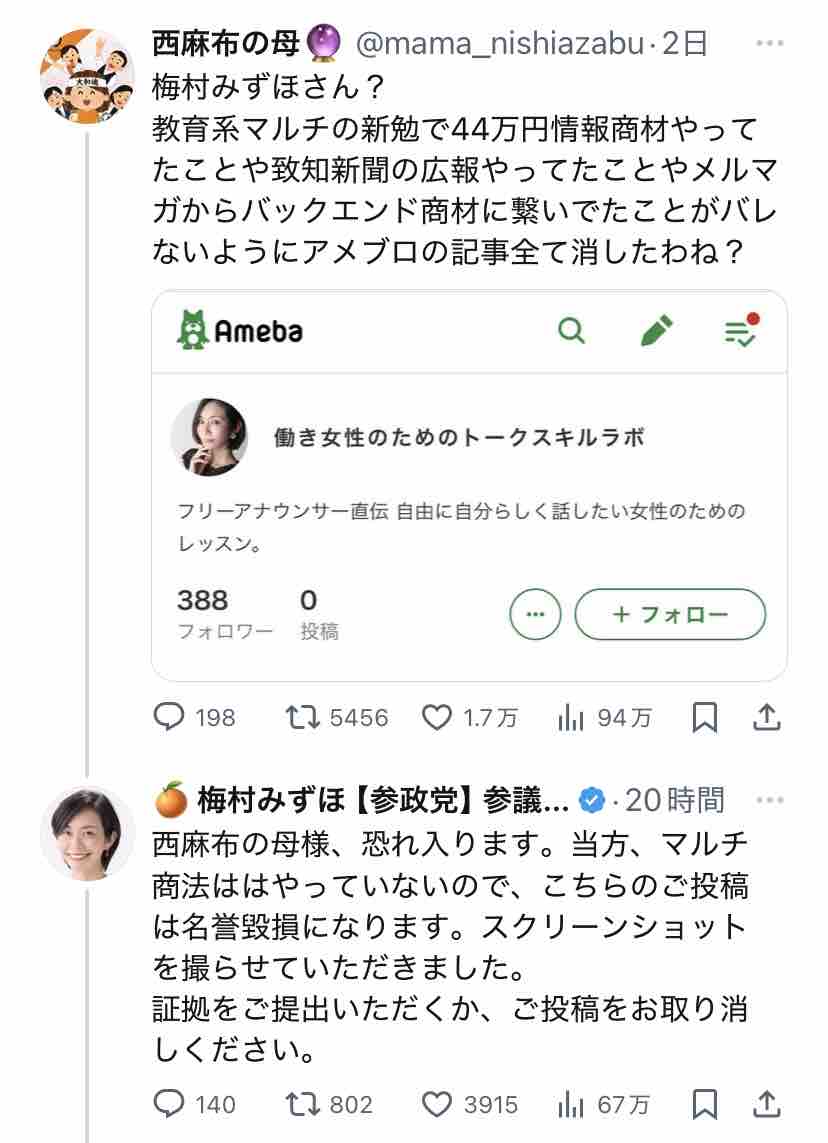Screen dimensions: 828x1143
Task: Like the tweet with 1.7万 likes
Action: pos(437,717)
